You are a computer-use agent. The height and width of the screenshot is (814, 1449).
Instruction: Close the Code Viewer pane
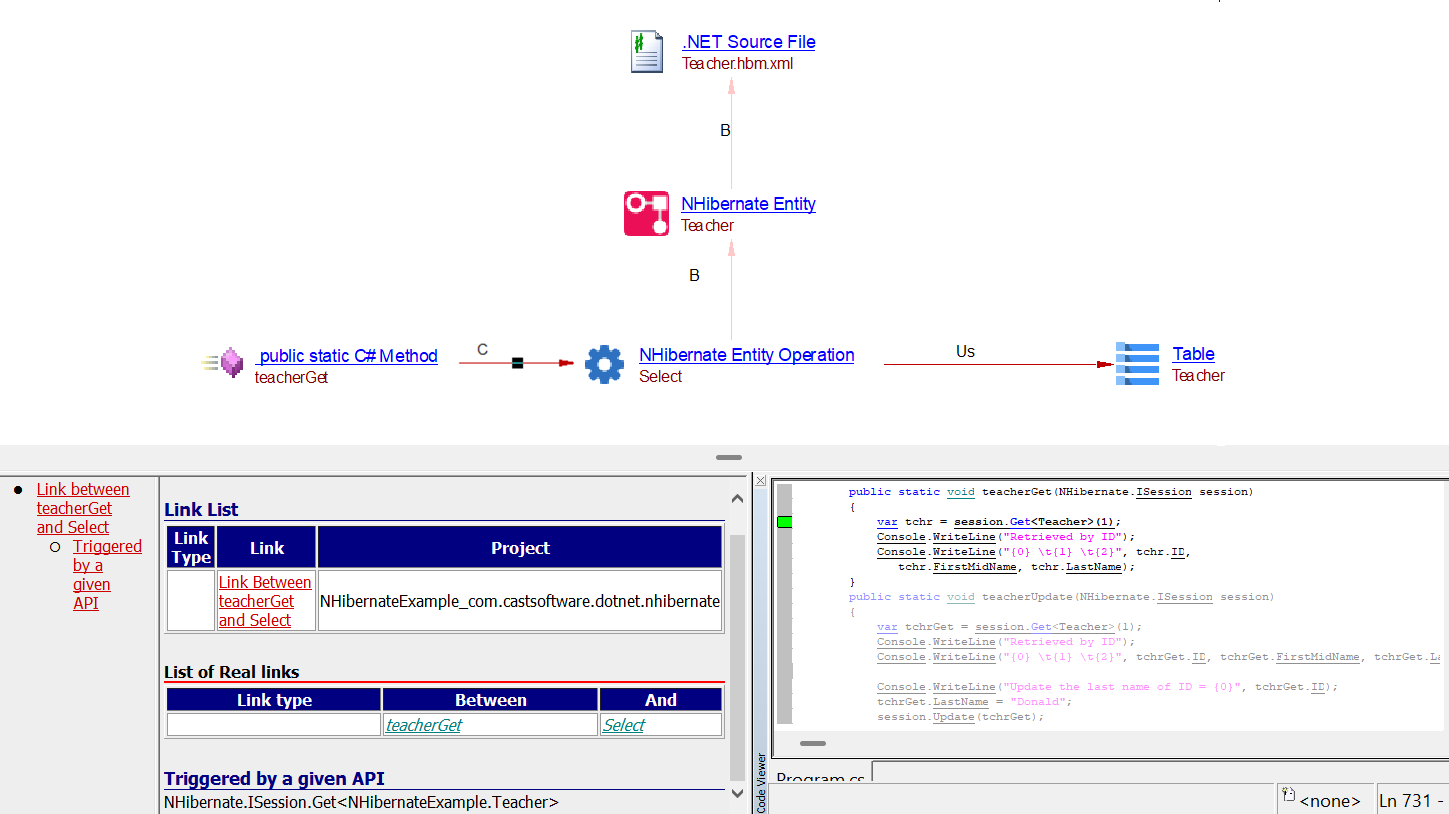(x=760, y=481)
